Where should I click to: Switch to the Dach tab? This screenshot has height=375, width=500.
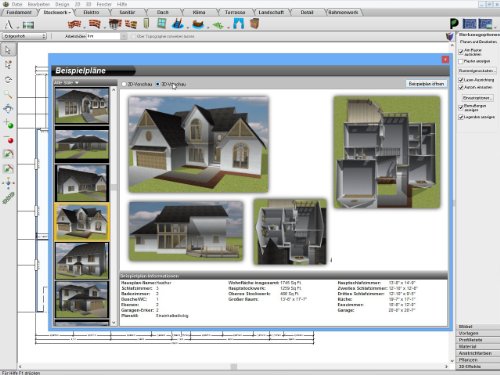point(163,12)
